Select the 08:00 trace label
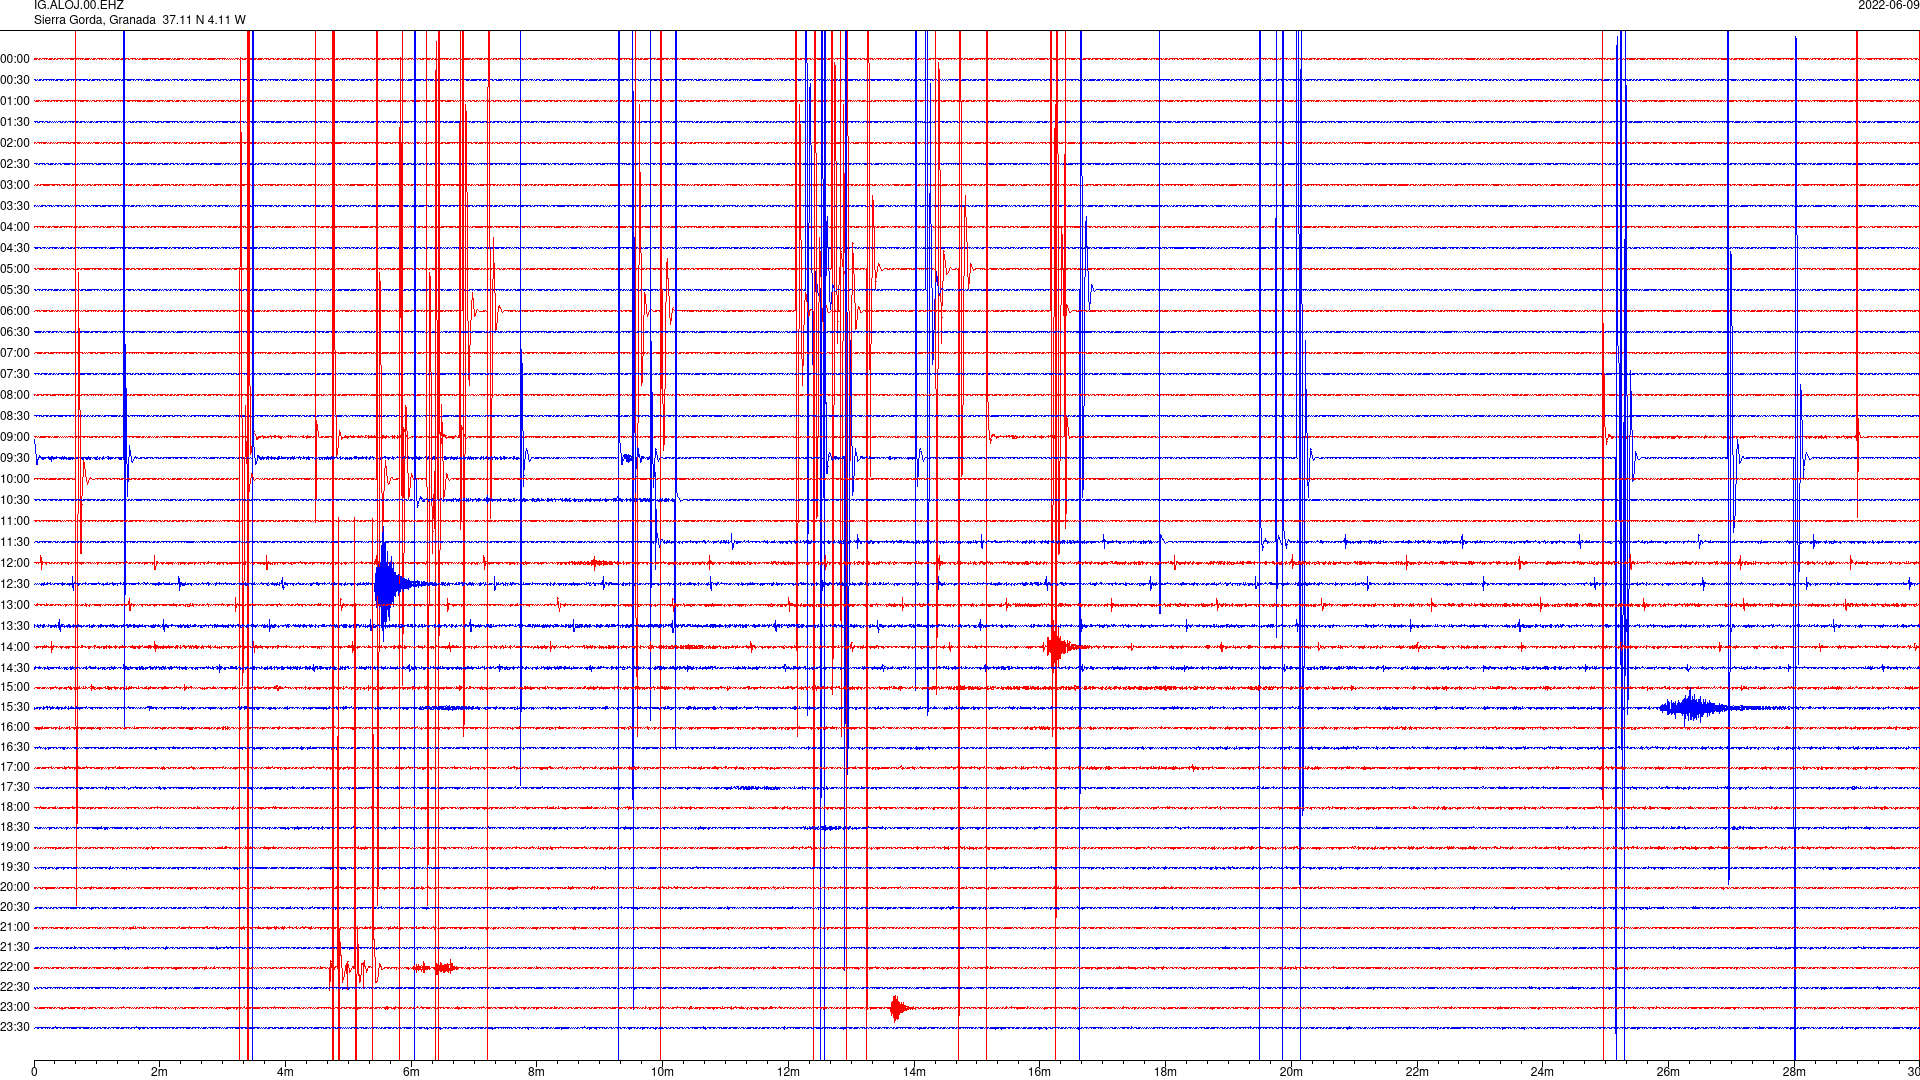The height and width of the screenshot is (1080, 1920). pos(15,395)
